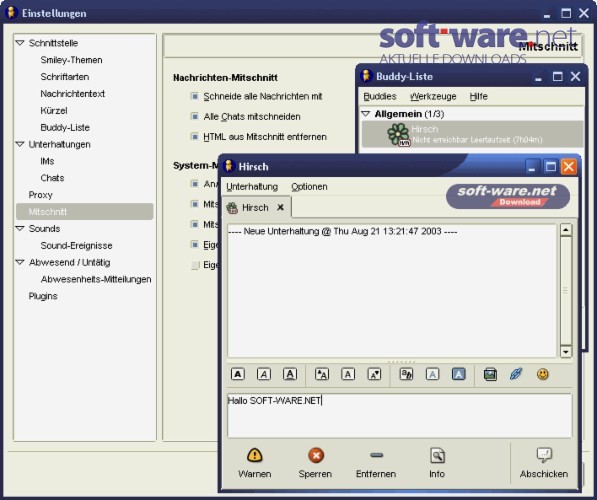Close the Hirsch window with orange X
597x500 pixels.
pos(568,166)
